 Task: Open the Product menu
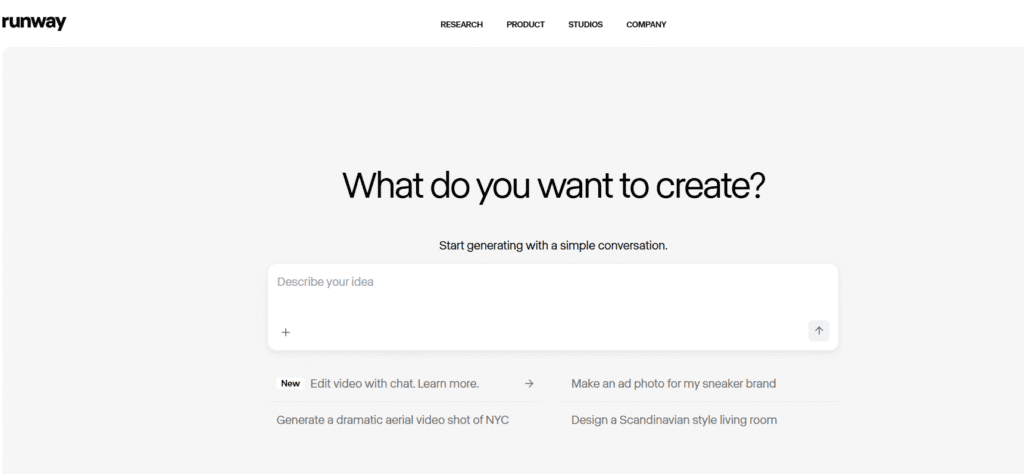(525, 25)
